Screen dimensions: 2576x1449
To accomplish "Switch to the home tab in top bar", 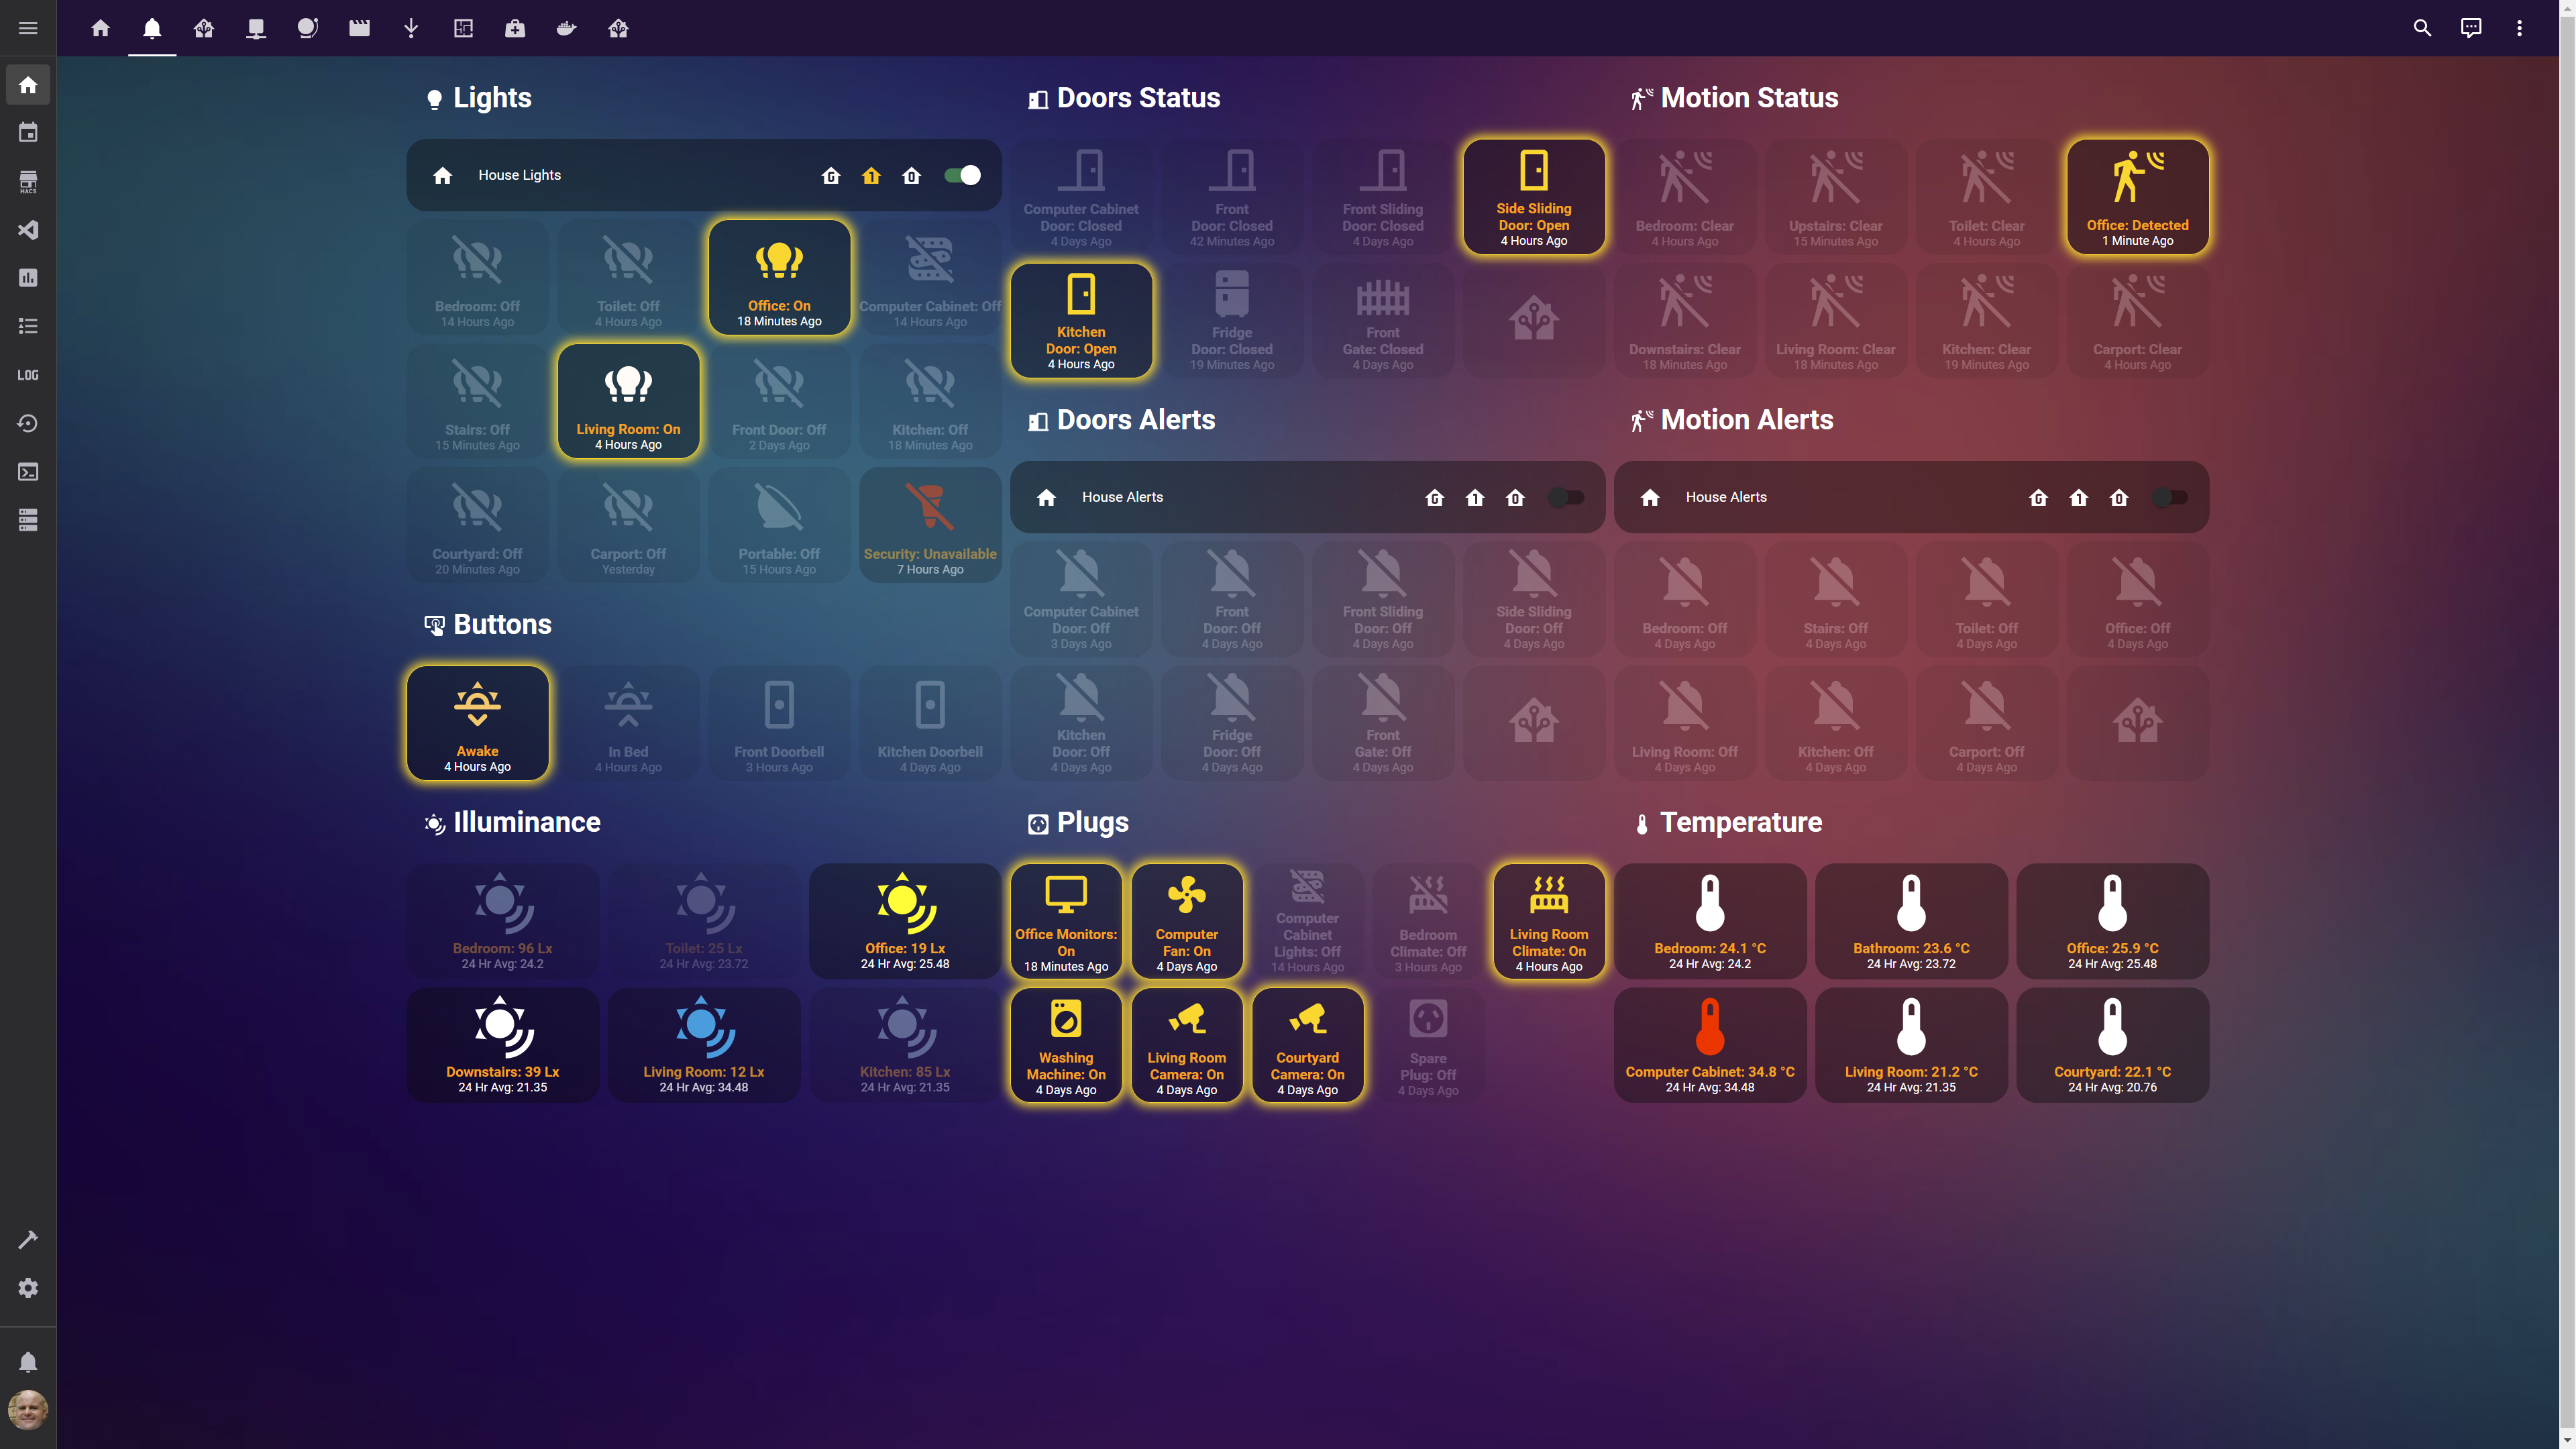I will [x=100, y=28].
